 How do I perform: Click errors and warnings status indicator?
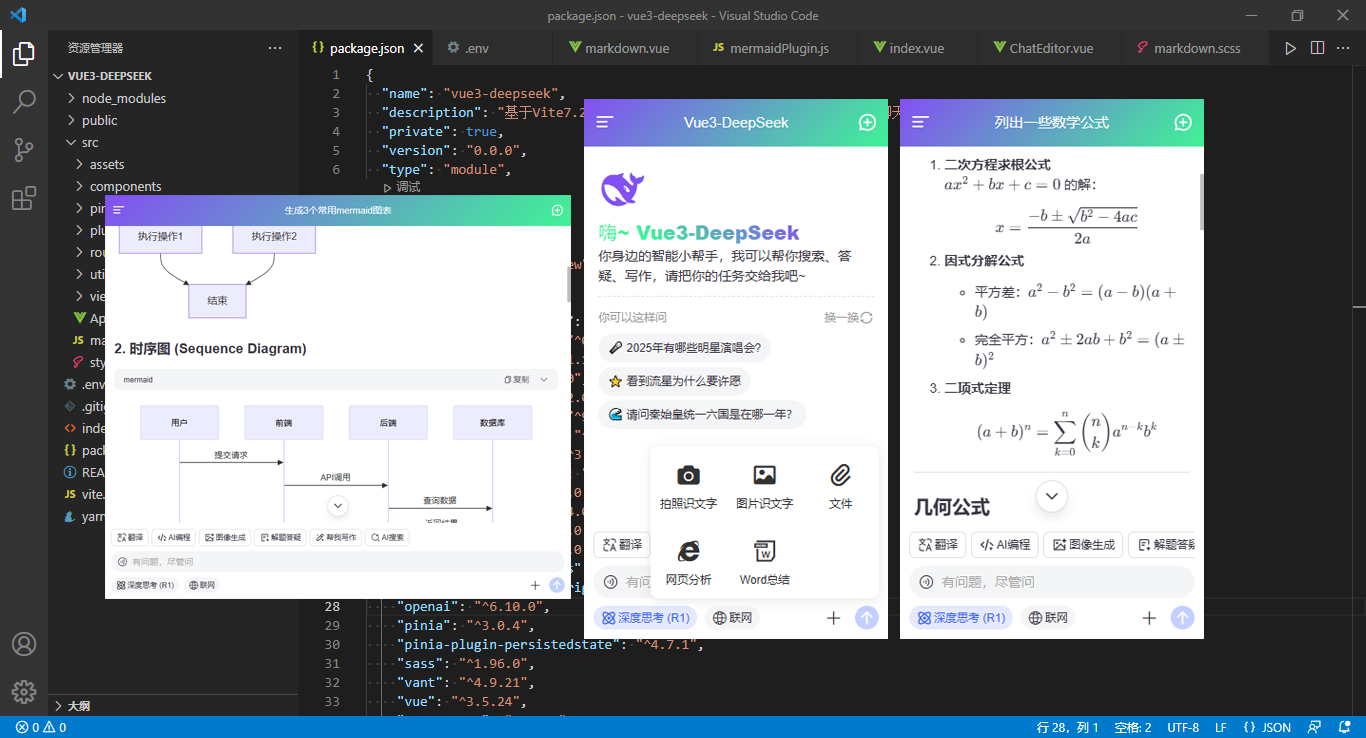[x=41, y=727]
